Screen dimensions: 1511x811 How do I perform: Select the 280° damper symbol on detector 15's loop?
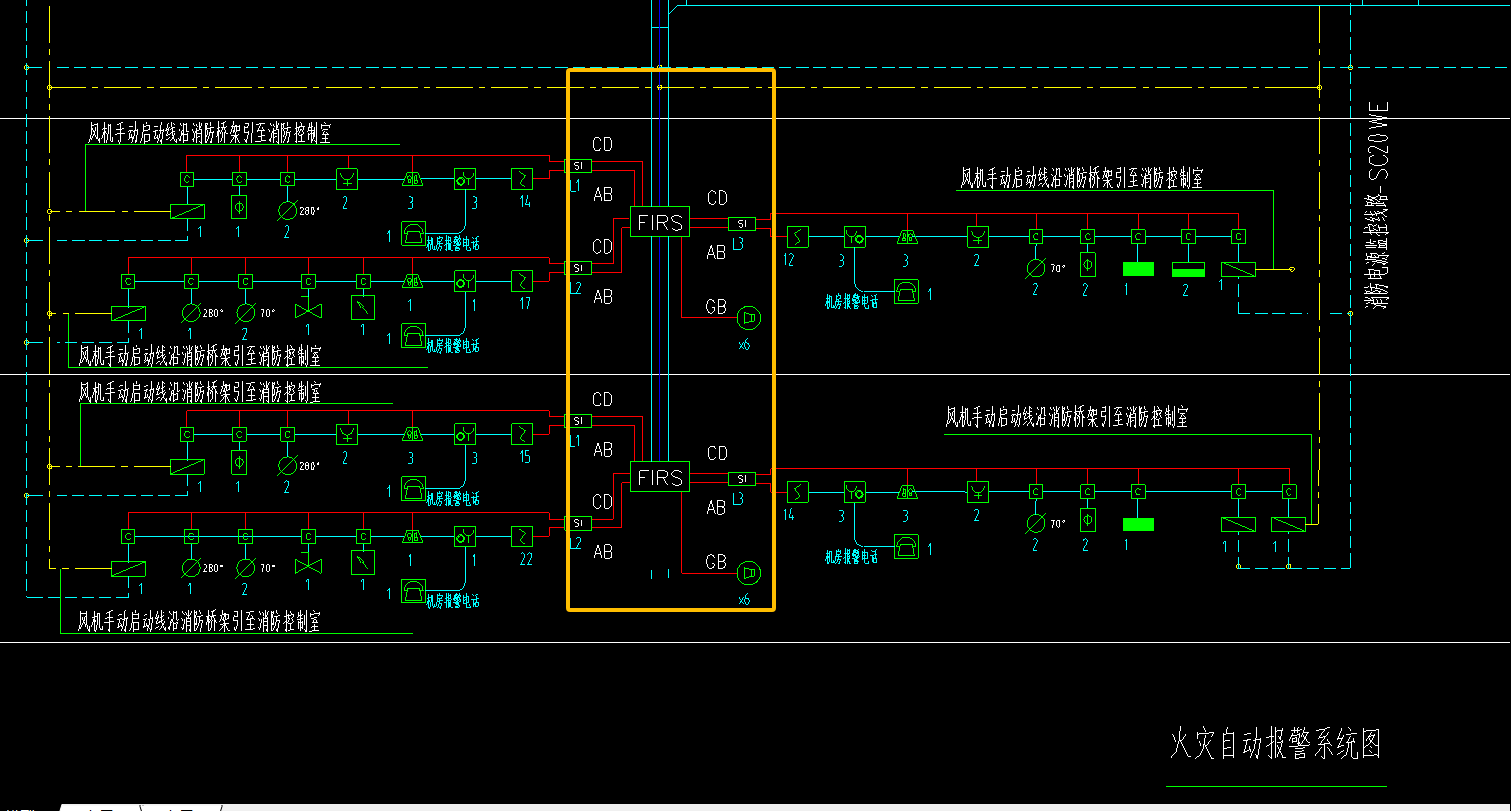(287, 465)
